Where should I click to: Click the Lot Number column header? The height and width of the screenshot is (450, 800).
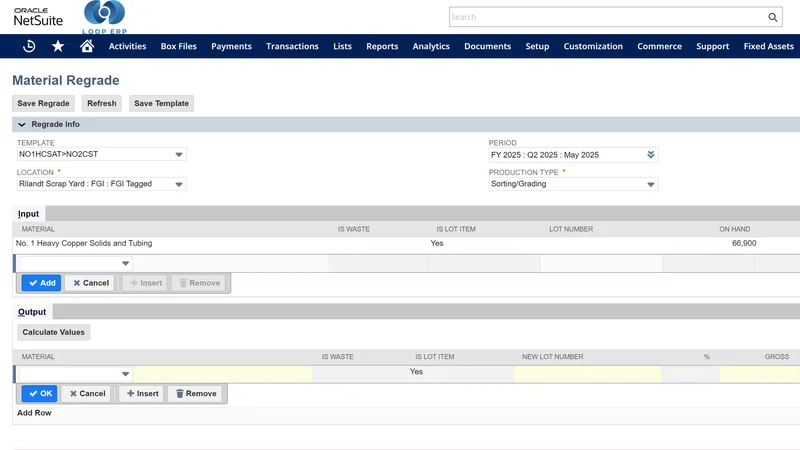[571, 229]
